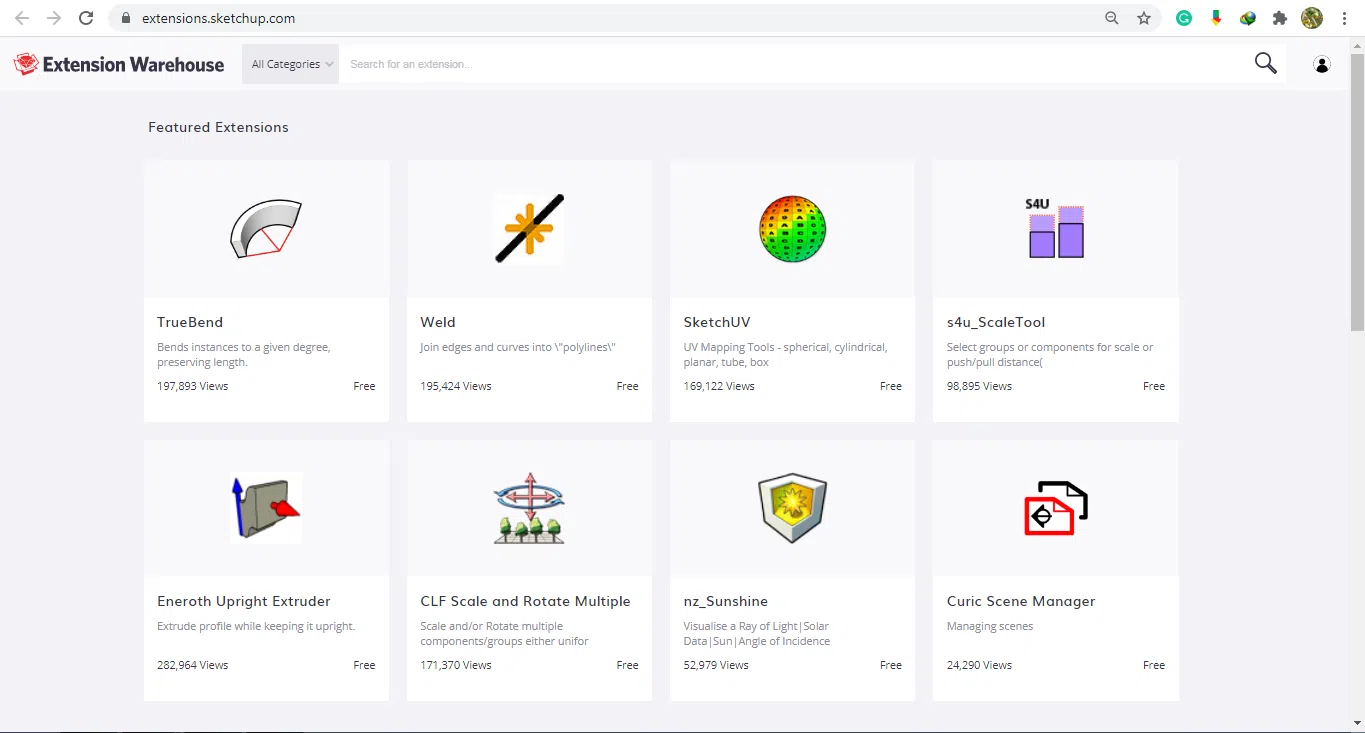Click the Extension Warehouse logo
1365x733 pixels.
click(x=119, y=65)
